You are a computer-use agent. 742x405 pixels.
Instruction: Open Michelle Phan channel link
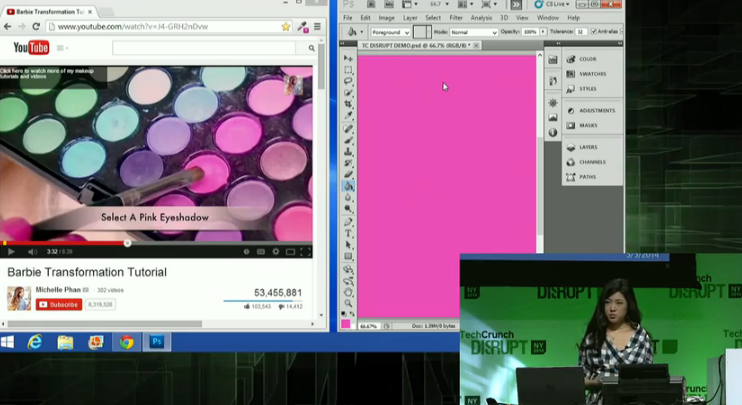[58, 290]
